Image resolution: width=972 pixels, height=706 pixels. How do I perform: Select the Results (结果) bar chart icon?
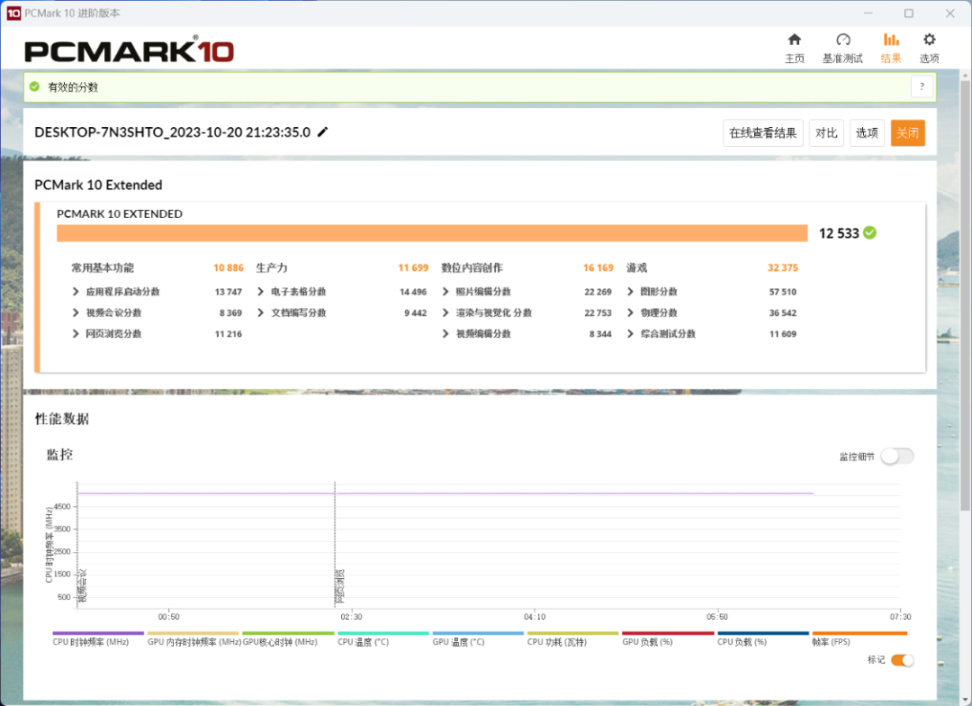tap(891, 40)
